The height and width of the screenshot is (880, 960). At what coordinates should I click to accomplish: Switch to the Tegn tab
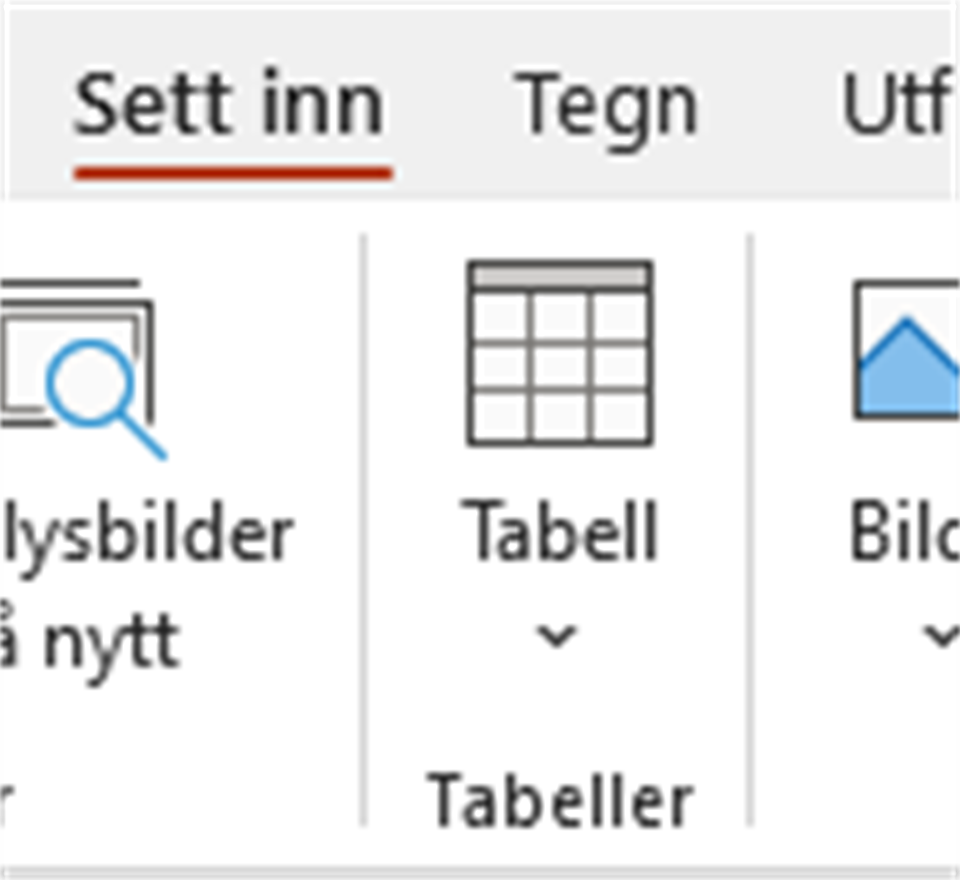click(605, 106)
